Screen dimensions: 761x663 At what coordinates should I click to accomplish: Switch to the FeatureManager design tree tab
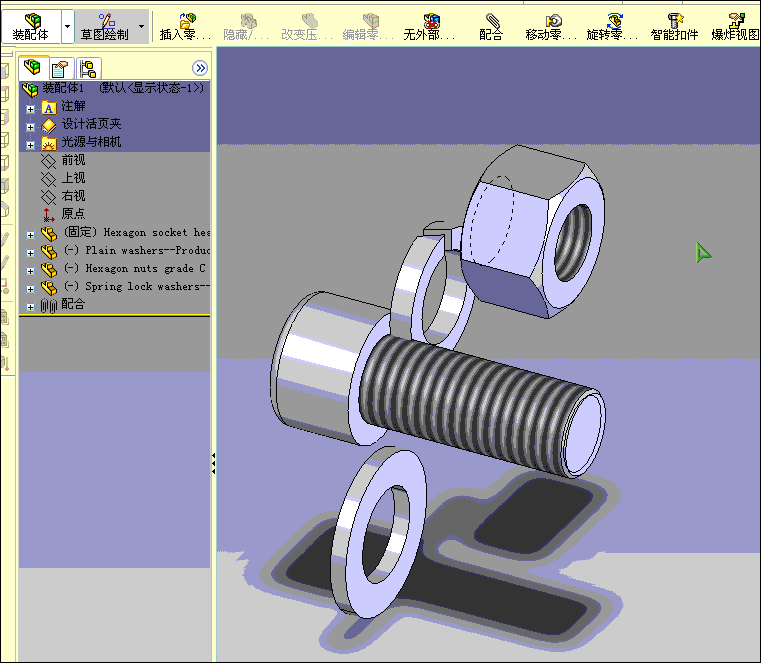(x=33, y=68)
